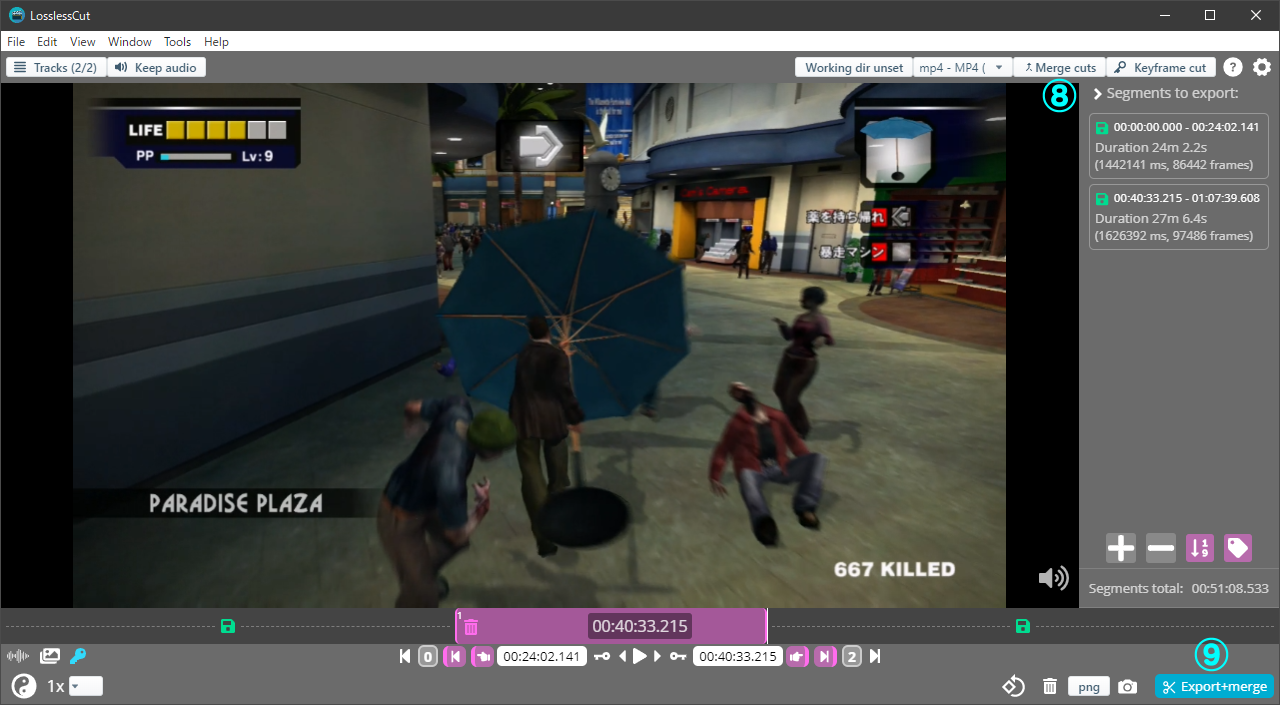Click Working dir unset button
This screenshot has height=705, width=1280.
[x=854, y=67]
